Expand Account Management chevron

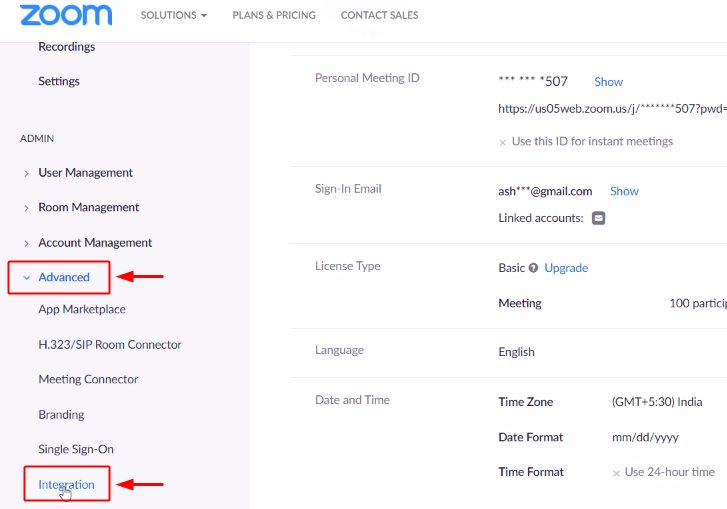point(26,243)
